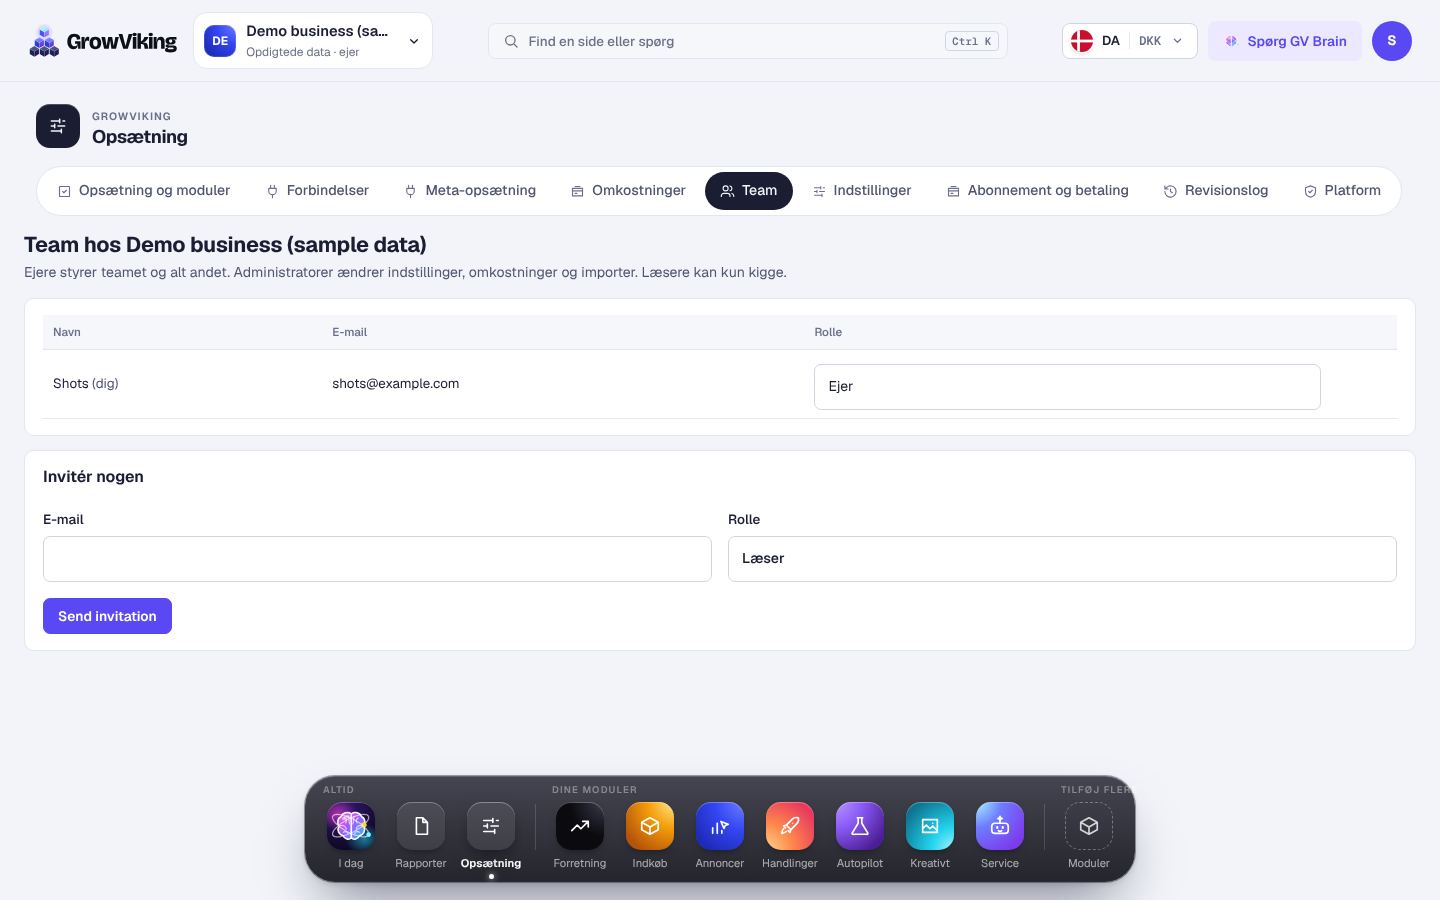Add more via the Moduler icon
The width and height of the screenshot is (1440, 900).
tap(1089, 826)
